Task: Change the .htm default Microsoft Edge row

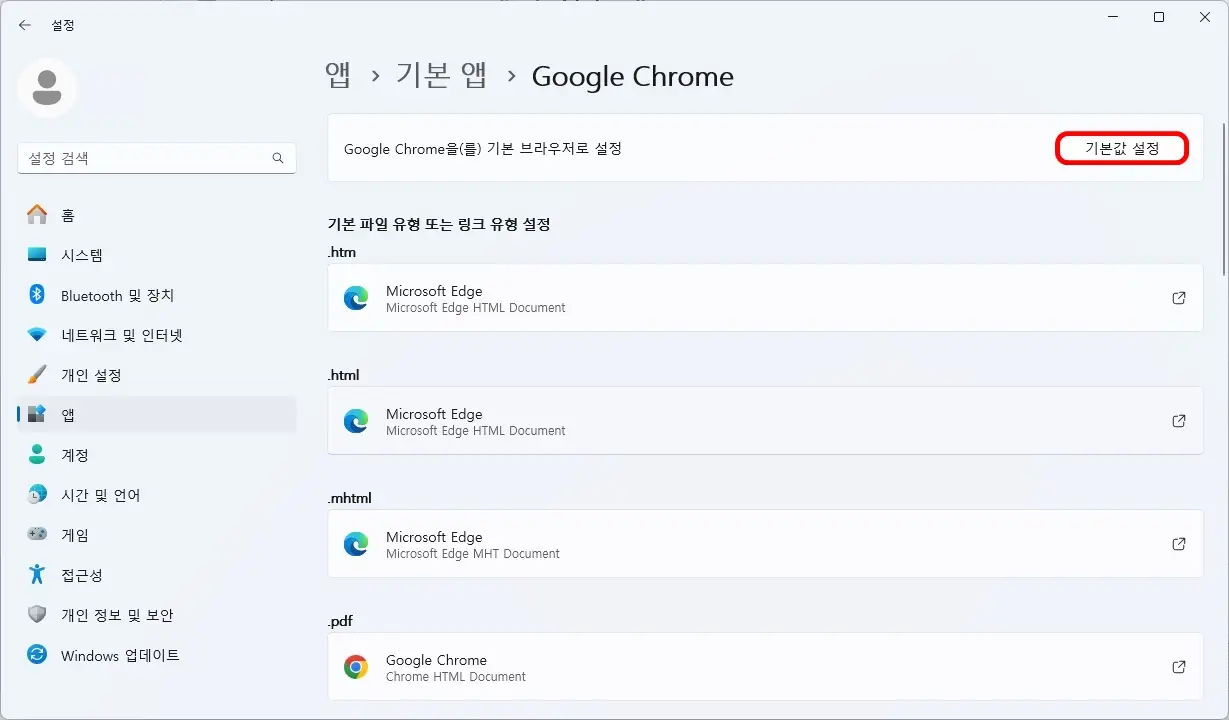Action: click(765, 298)
